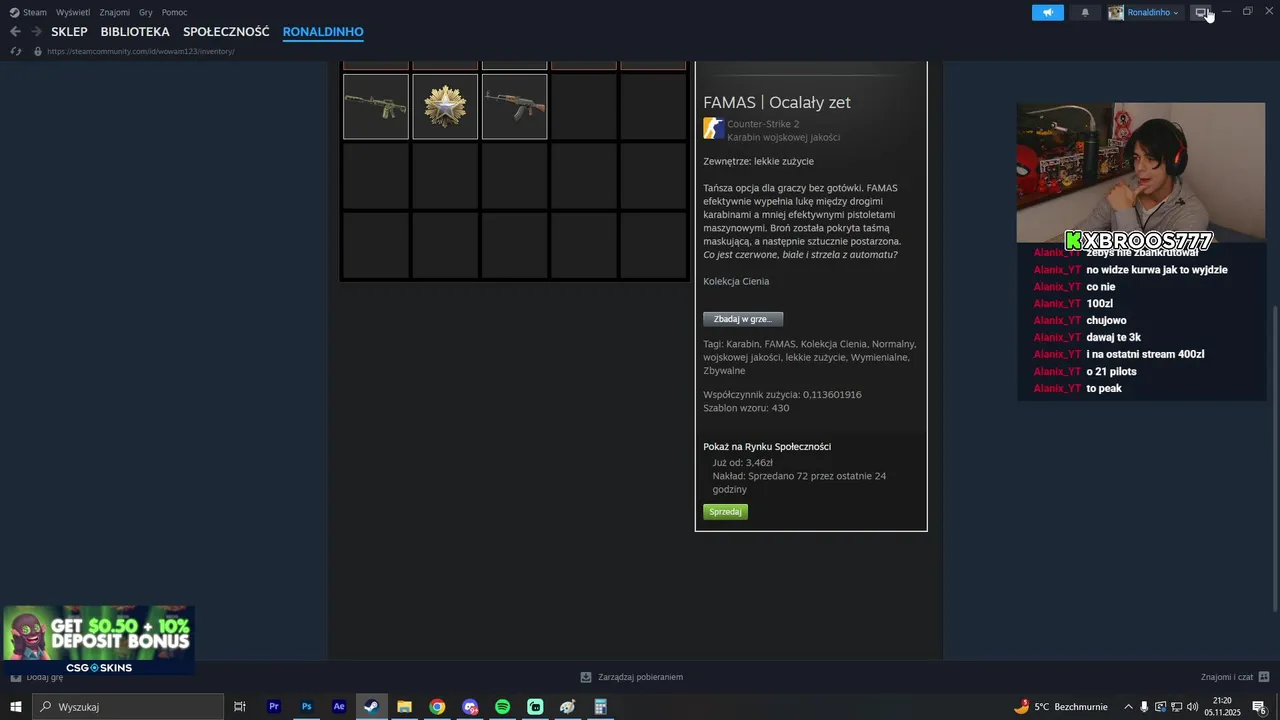The image size is (1280, 720).
Task: Open Task View on the taskbar
Action: (x=240, y=707)
